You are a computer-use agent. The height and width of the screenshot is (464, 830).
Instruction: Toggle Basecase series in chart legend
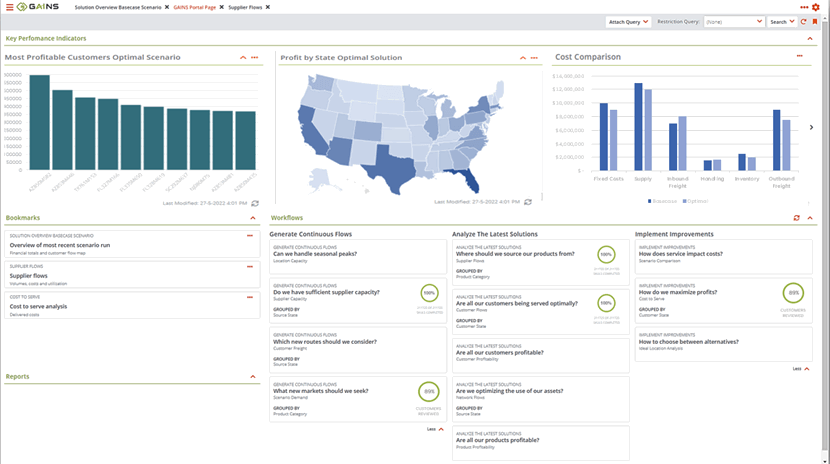(x=662, y=201)
